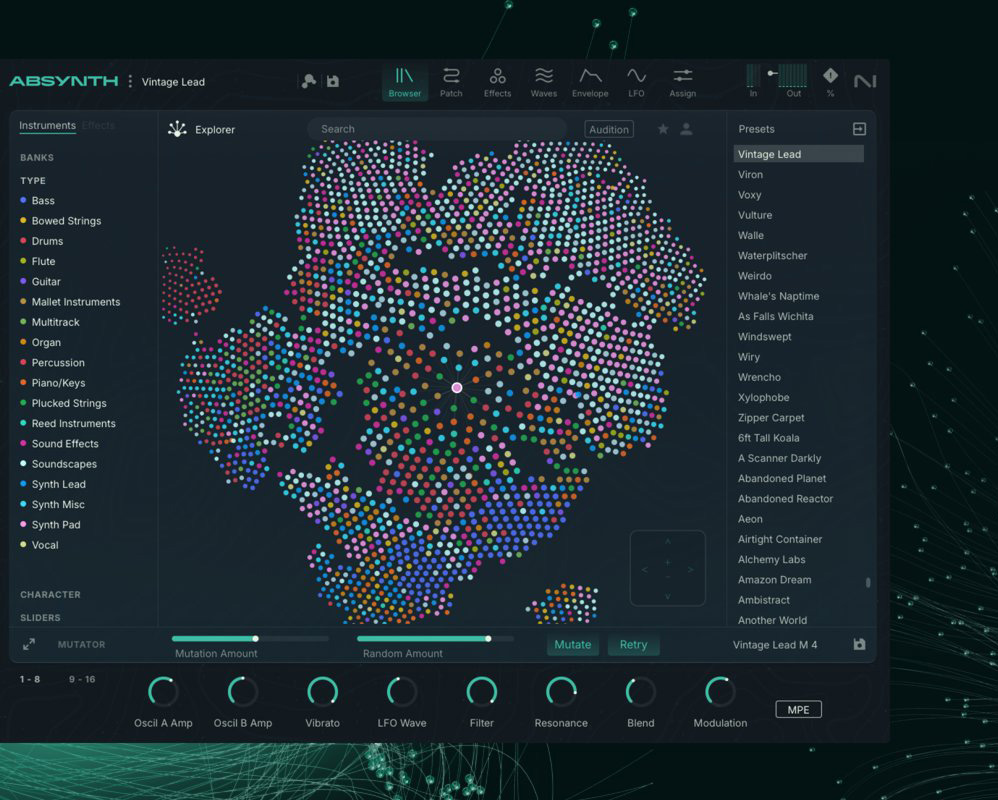This screenshot has height=800, width=998.
Task: Collapse the Presets panel with arrow icon
Action: click(x=858, y=129)
